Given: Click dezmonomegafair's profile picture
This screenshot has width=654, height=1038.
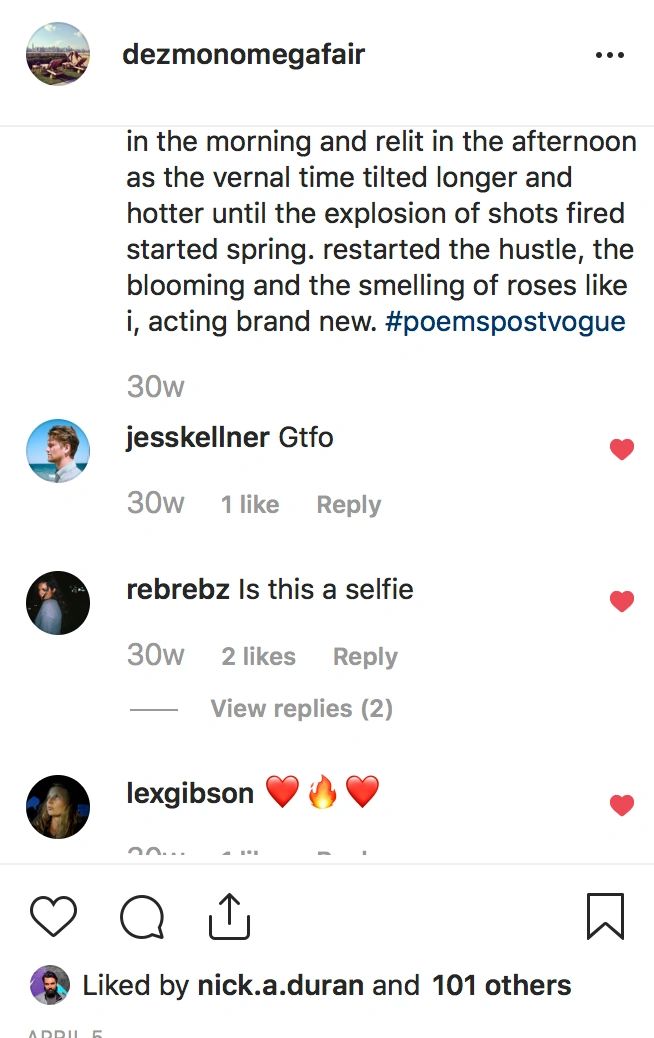Looking at the screenshot, I should [x=58, y=54].
